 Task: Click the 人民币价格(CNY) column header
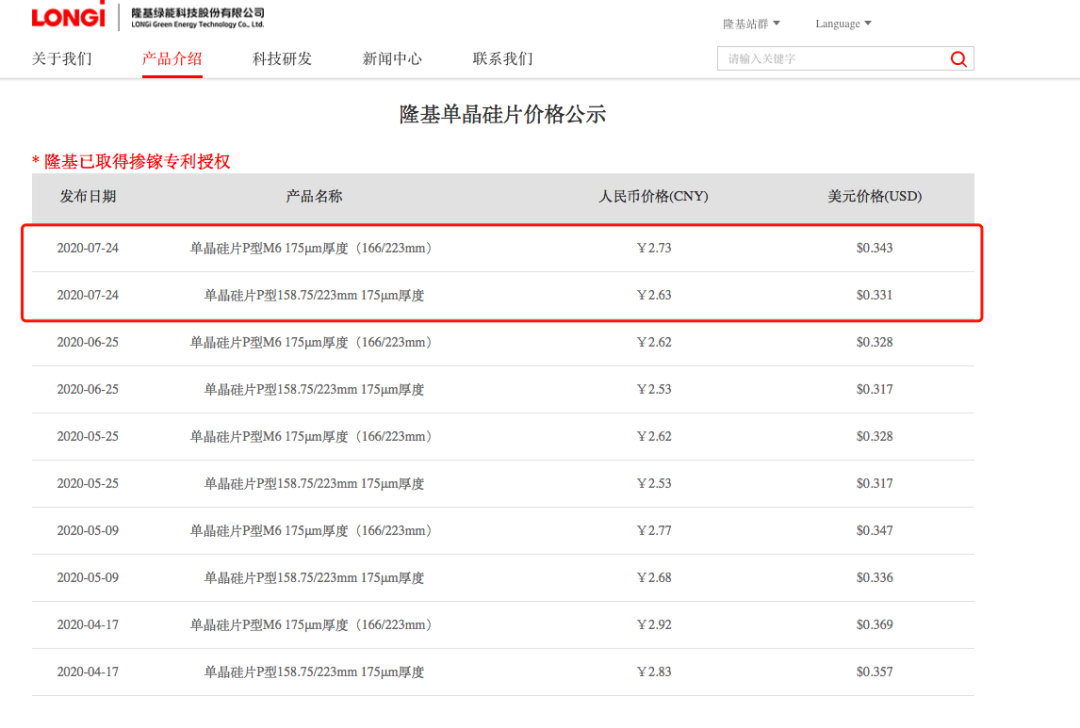point(654,196)
